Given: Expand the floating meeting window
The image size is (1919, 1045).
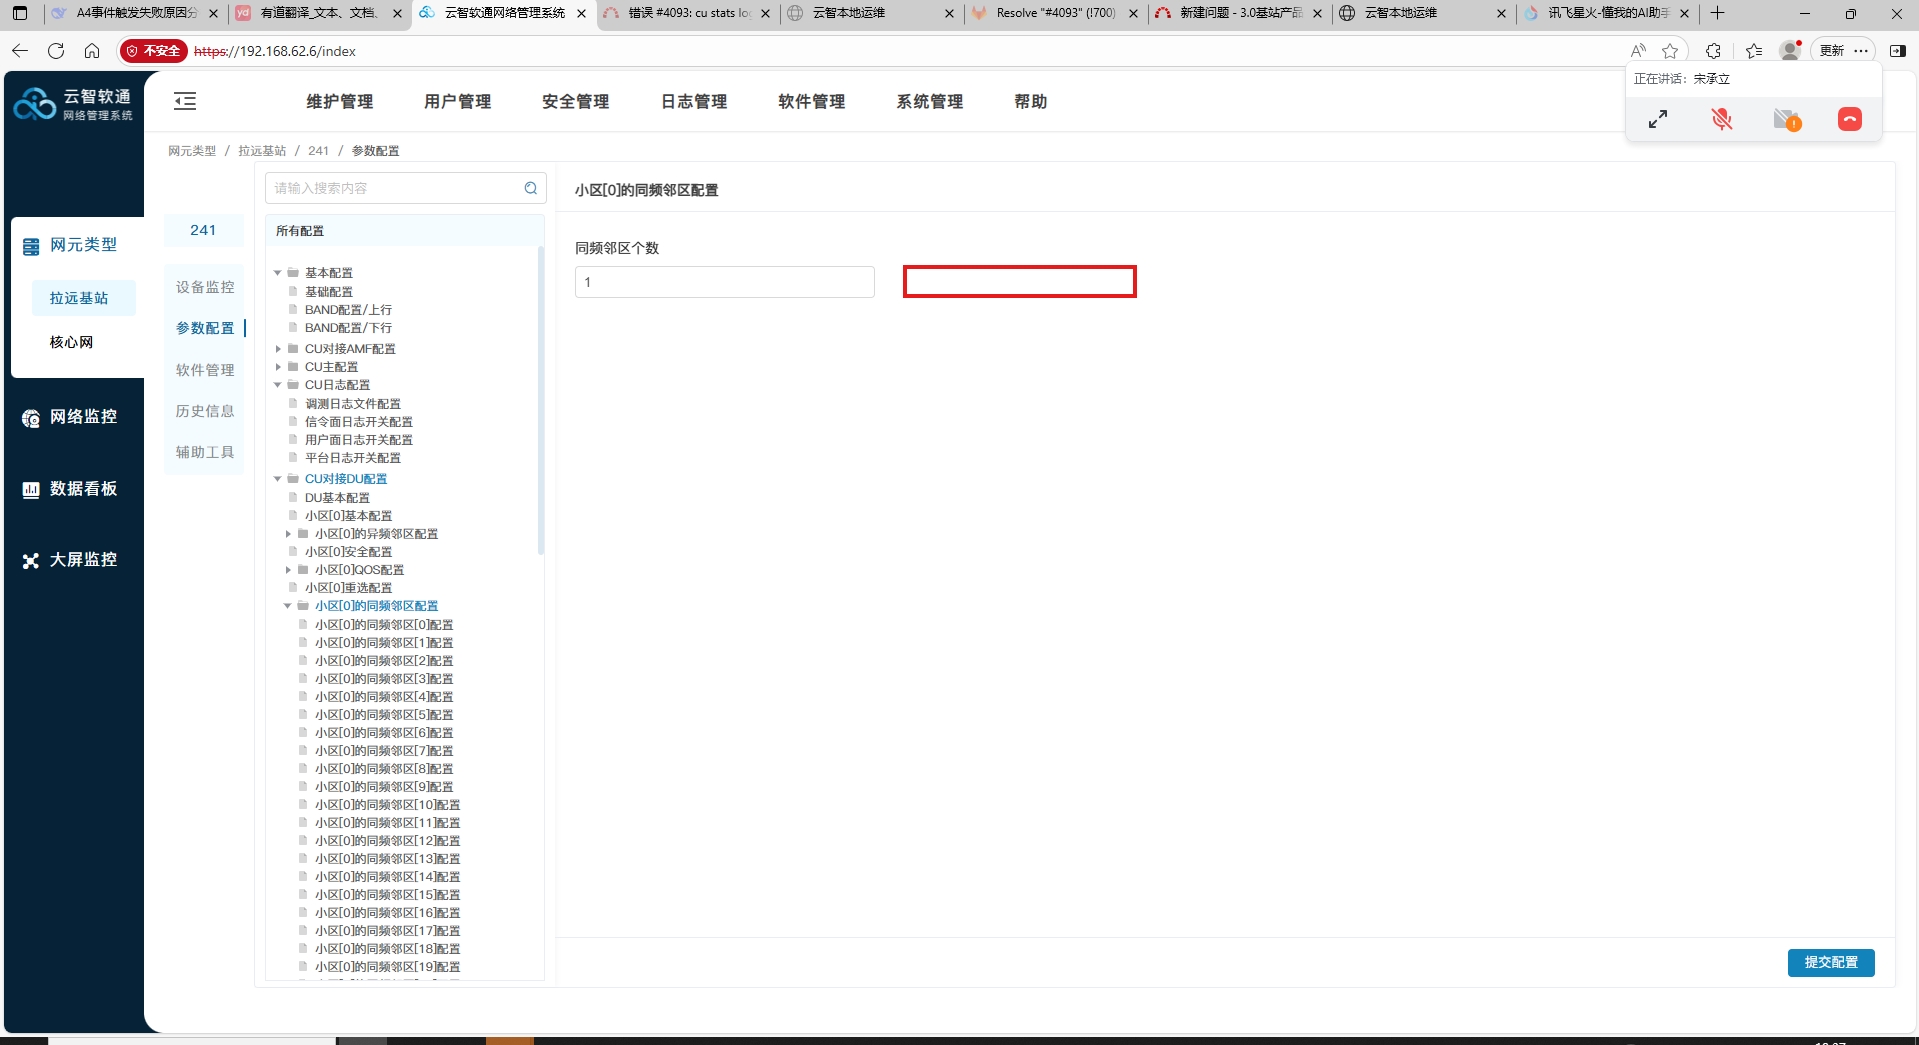Looking at the screenshot, I should [1658, 119].
